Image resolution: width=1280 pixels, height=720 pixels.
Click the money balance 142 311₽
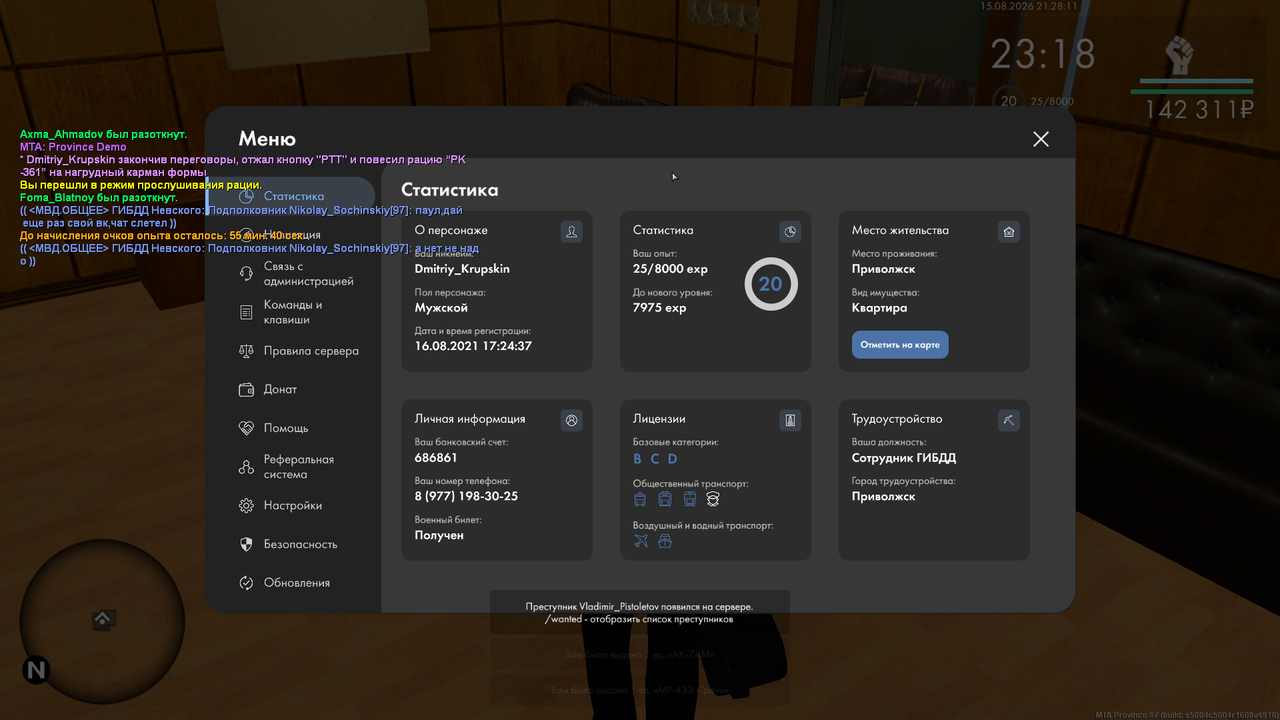1199,110
